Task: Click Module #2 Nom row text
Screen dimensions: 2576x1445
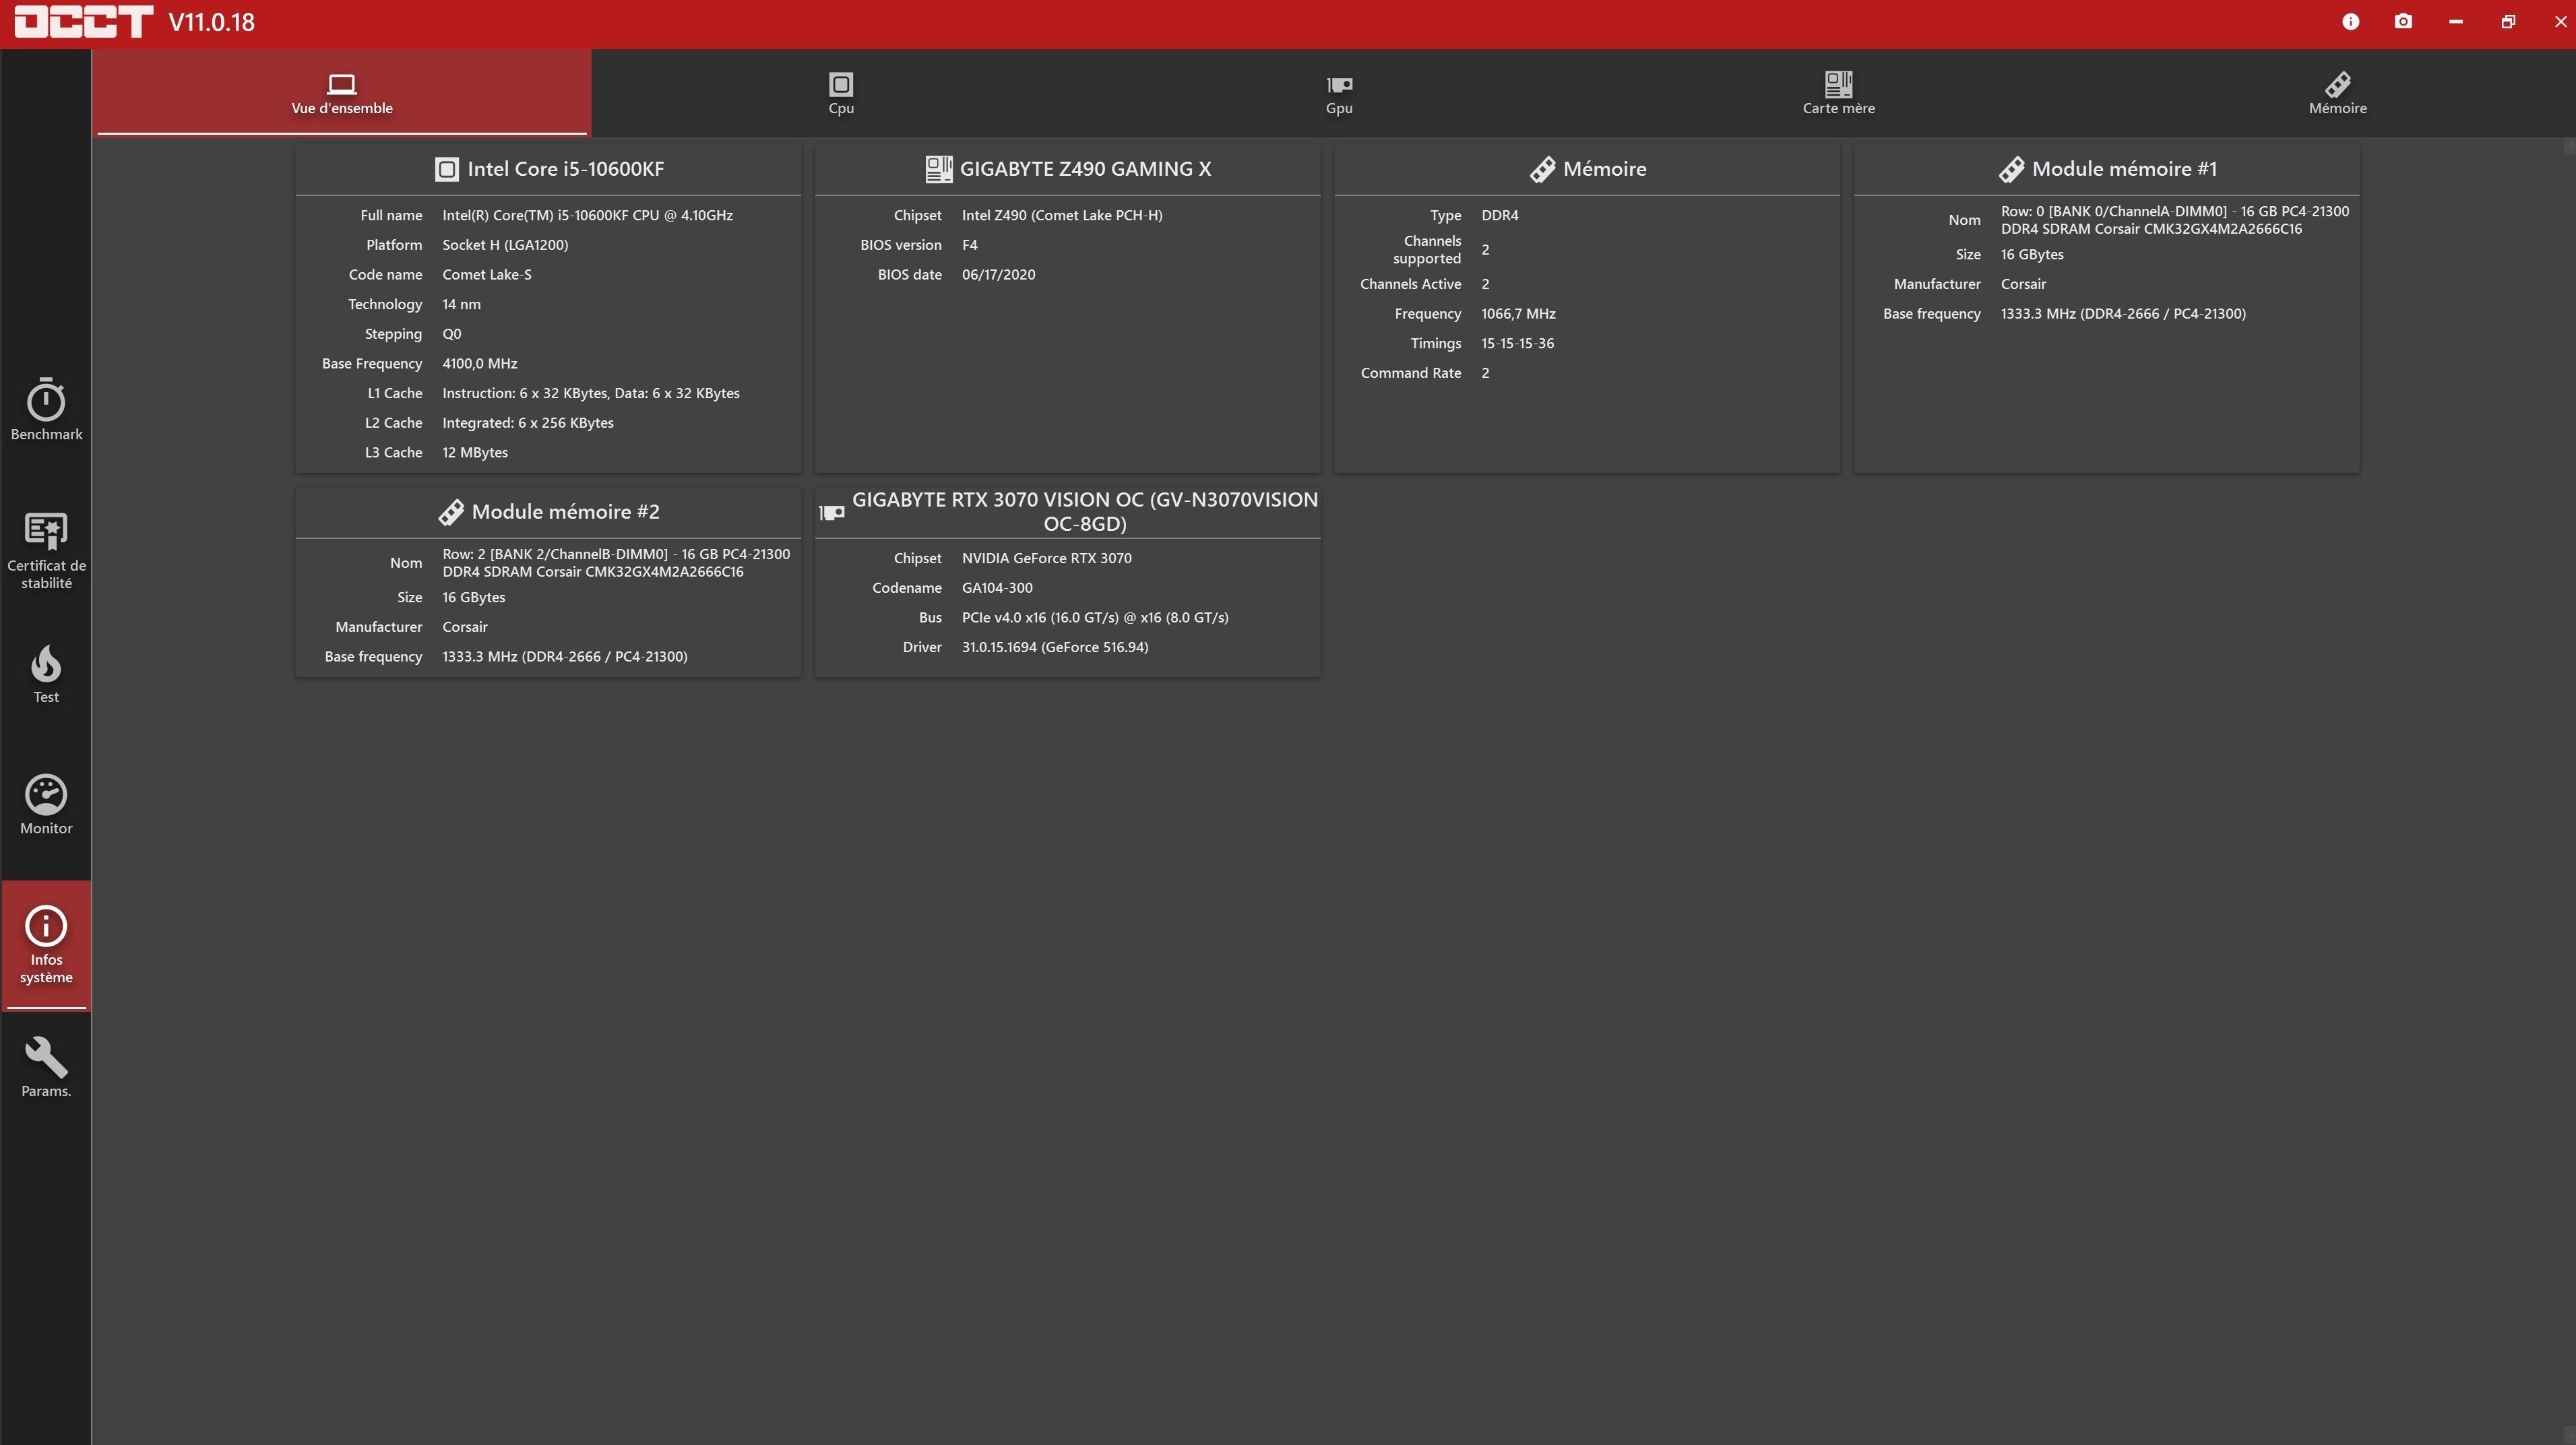Action: (616, 563)
